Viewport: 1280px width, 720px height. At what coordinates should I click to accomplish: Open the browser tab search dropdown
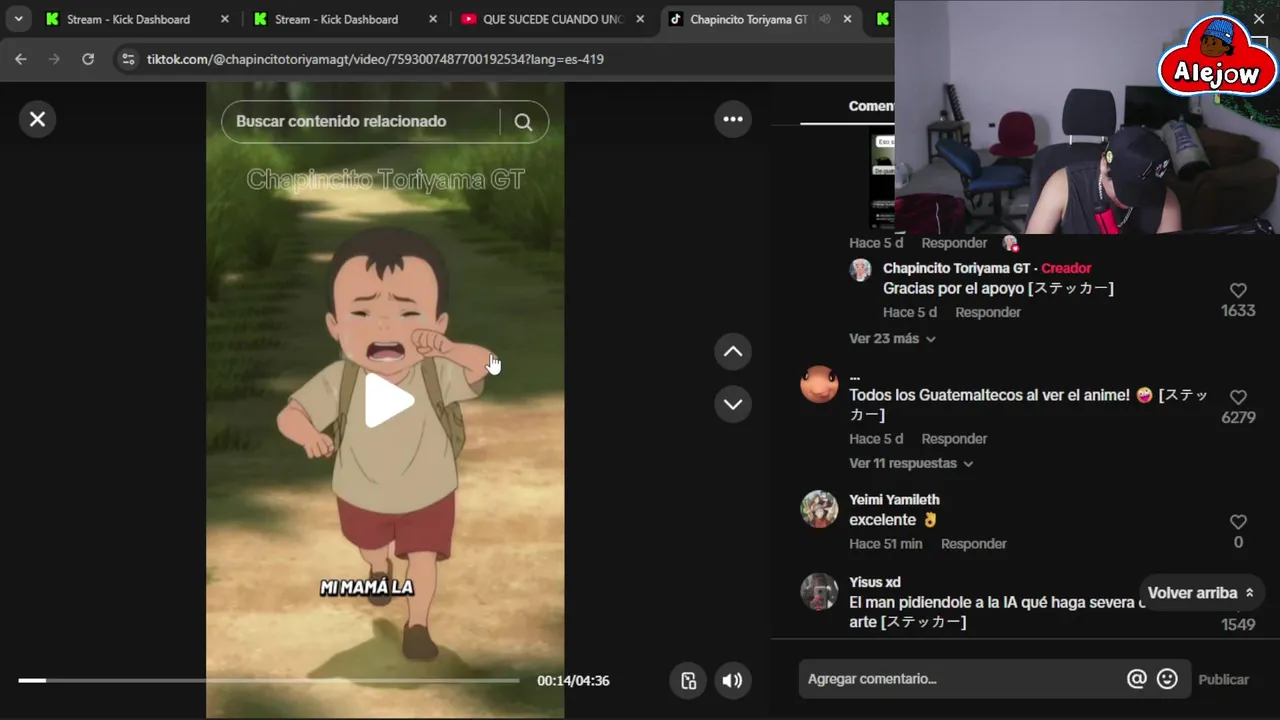coord(18,19)
